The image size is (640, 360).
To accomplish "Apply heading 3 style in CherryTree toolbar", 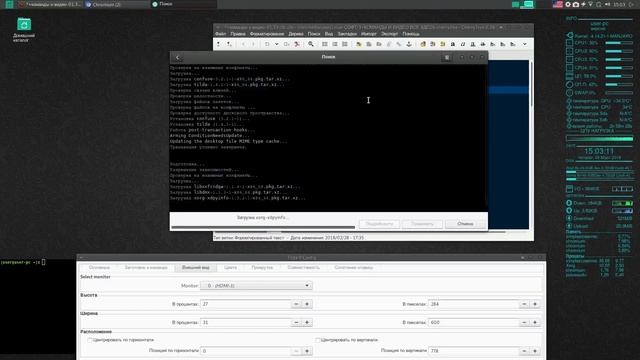I will click(x=513, y=44).
